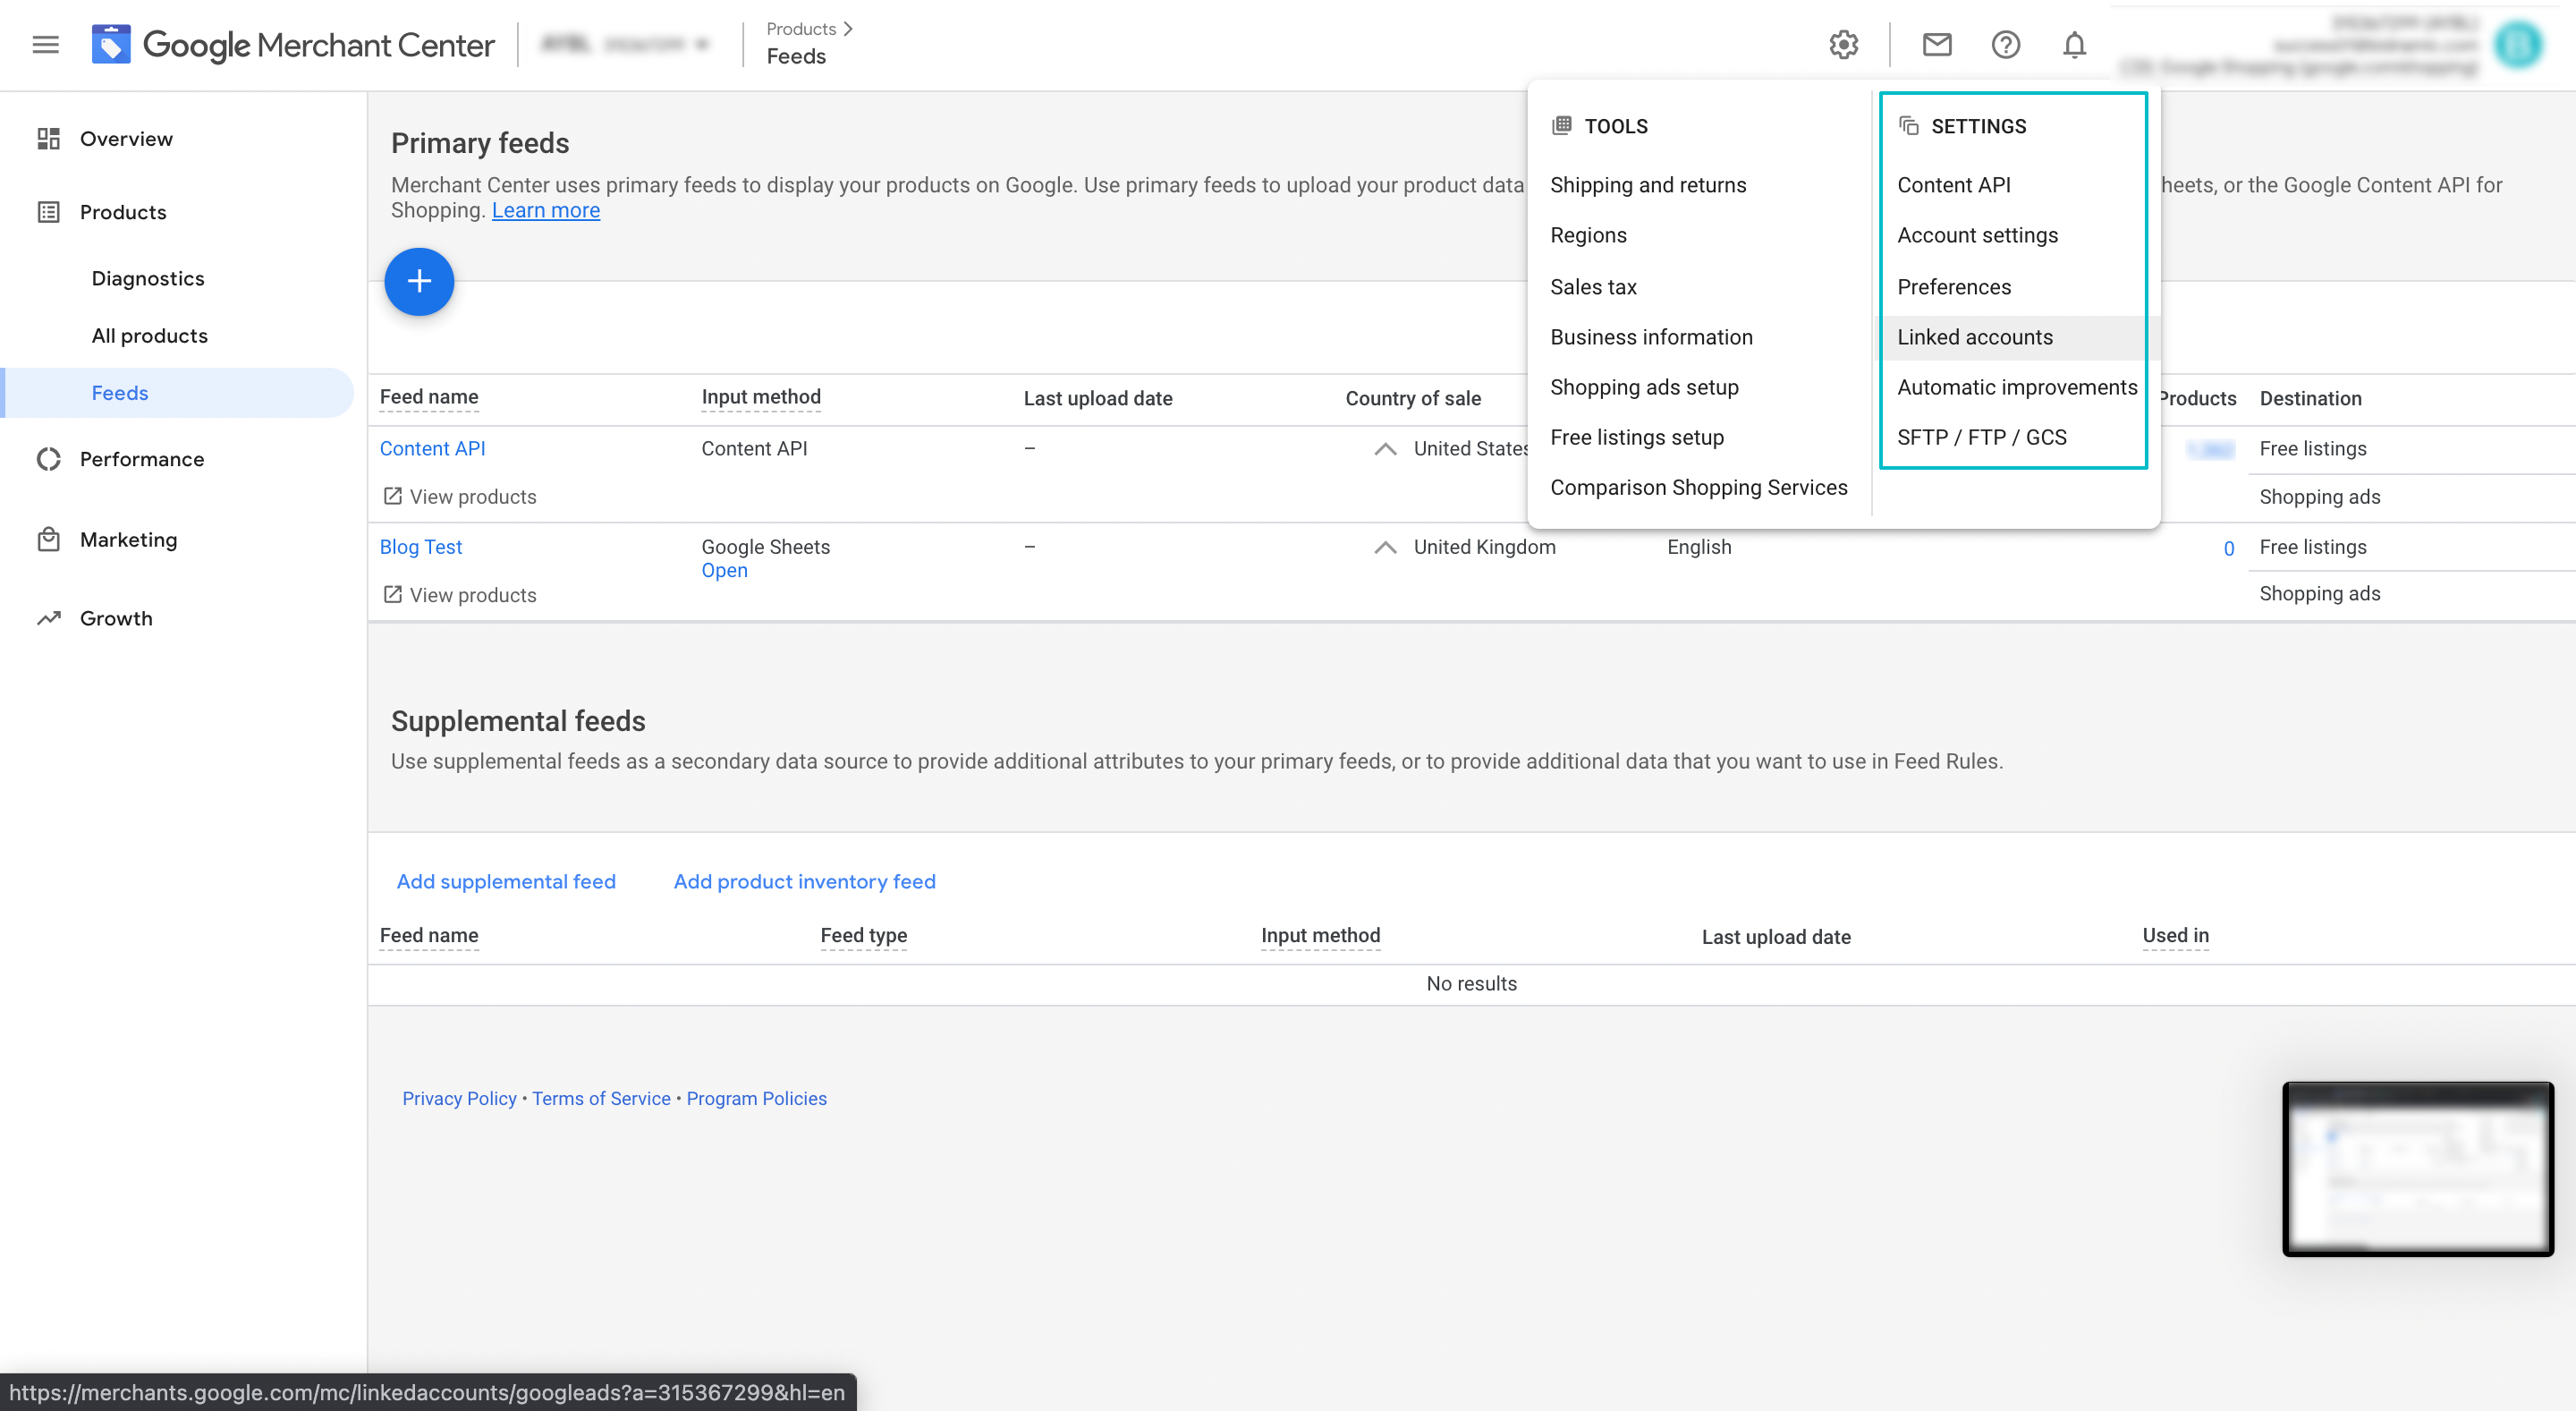Click the Google Merchant Center logo
2576x1411 pixels.
pos(293,45)
